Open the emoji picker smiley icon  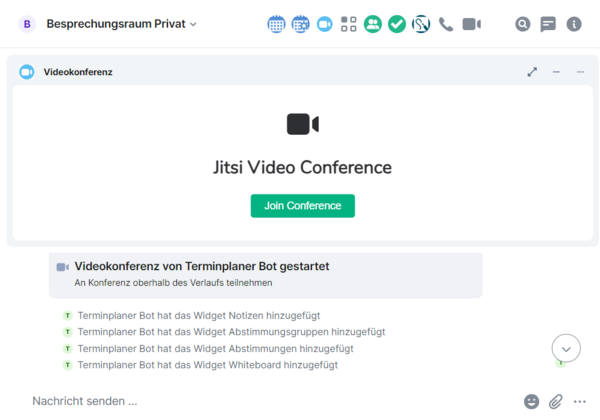532,402
